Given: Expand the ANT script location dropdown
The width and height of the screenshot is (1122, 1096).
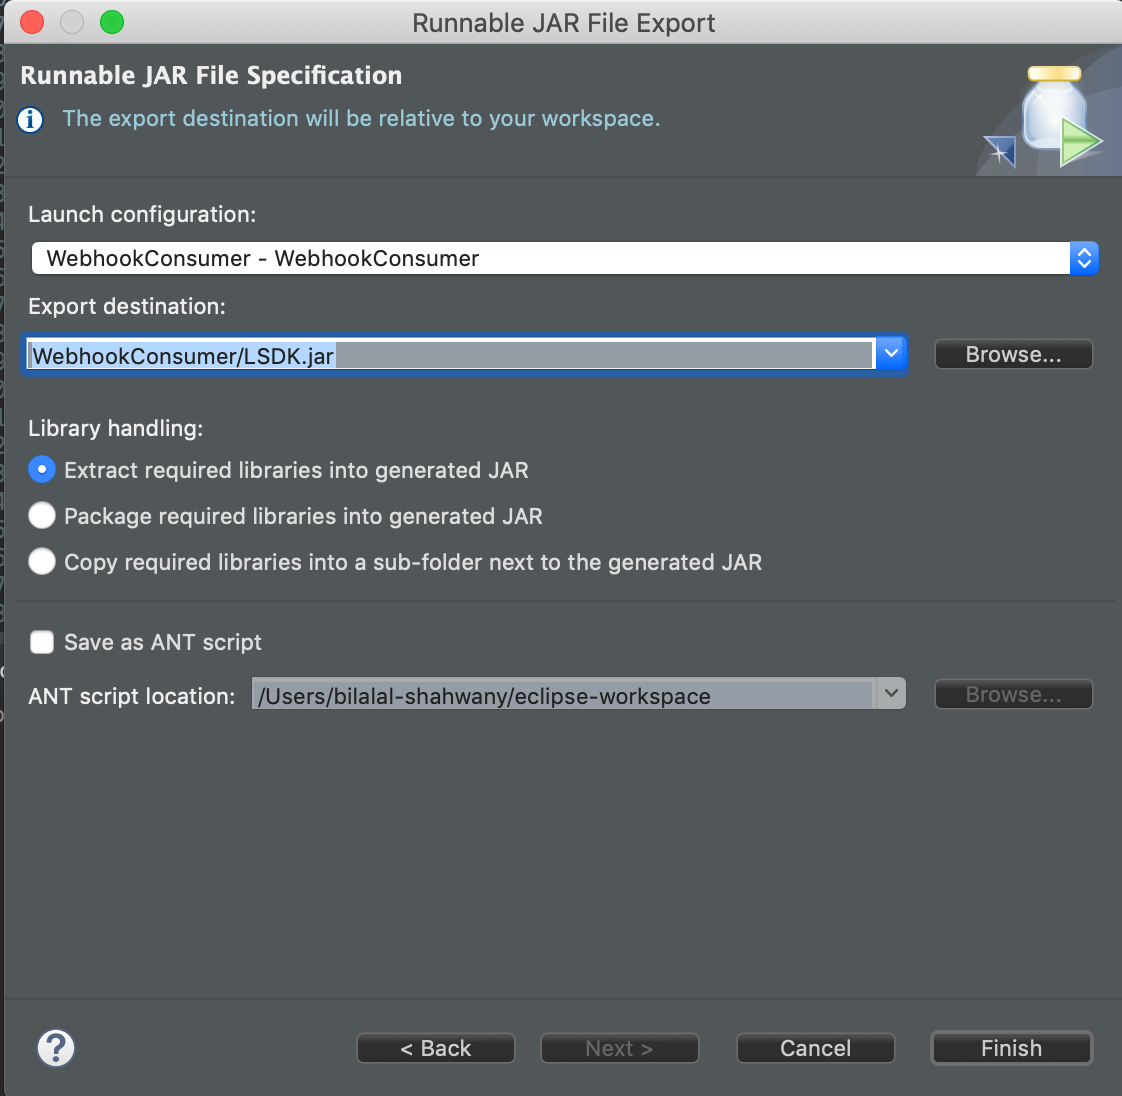Looking at the screenshot, I should click(x=890, y=694).
